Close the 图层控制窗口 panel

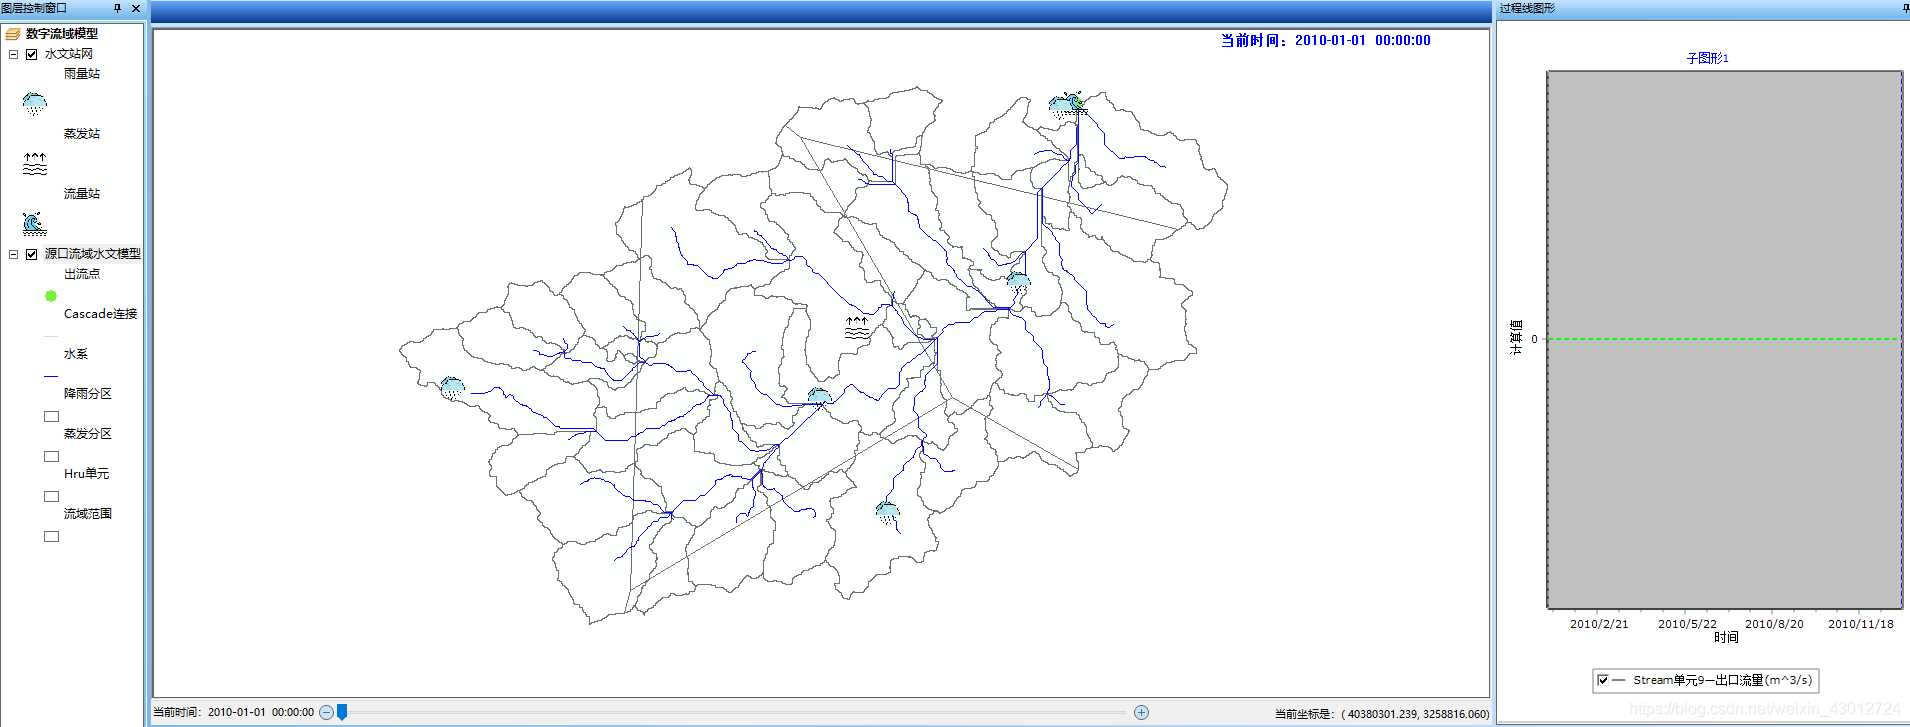tap(136, 8)
